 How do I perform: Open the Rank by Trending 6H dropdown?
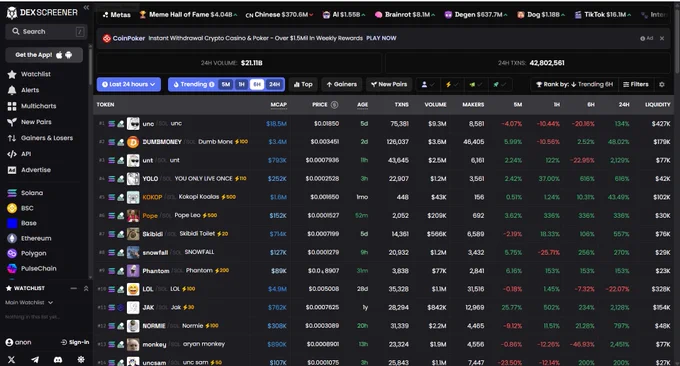click(x=574, y=85)
